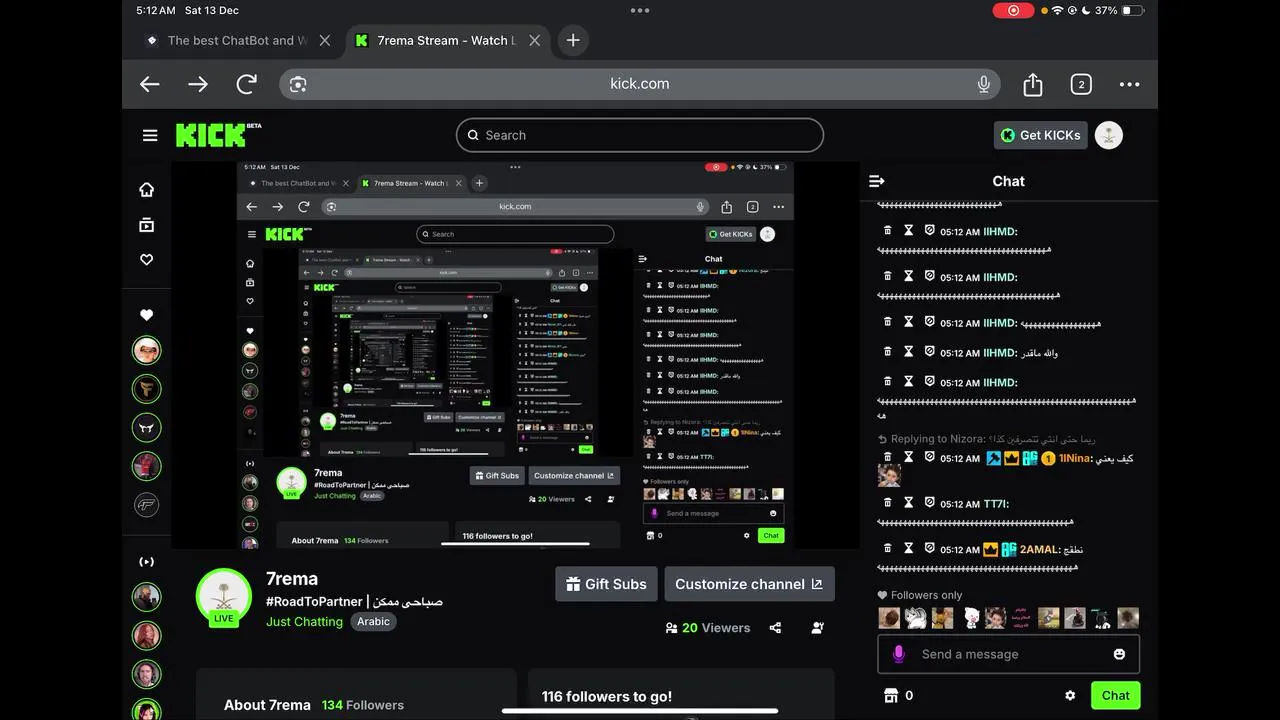Open the browser share sheet icon
Viewport: 1280px width, 720px height.
(x=1033, y=84)
